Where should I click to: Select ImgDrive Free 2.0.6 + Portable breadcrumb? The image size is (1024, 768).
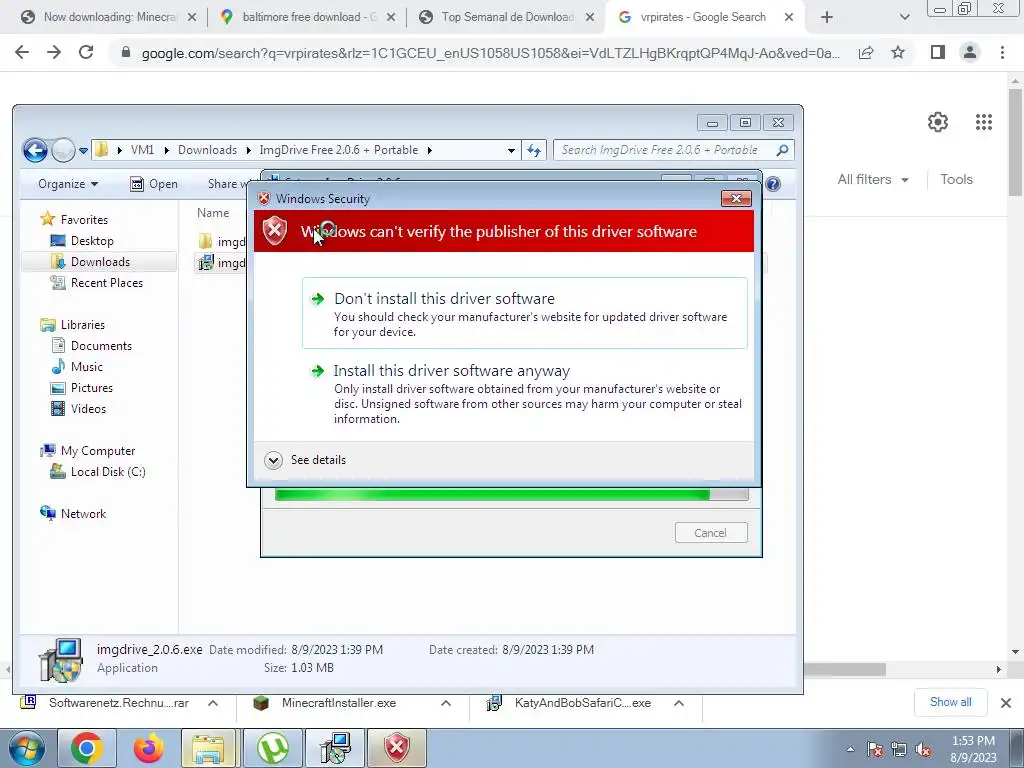point(338,150)
